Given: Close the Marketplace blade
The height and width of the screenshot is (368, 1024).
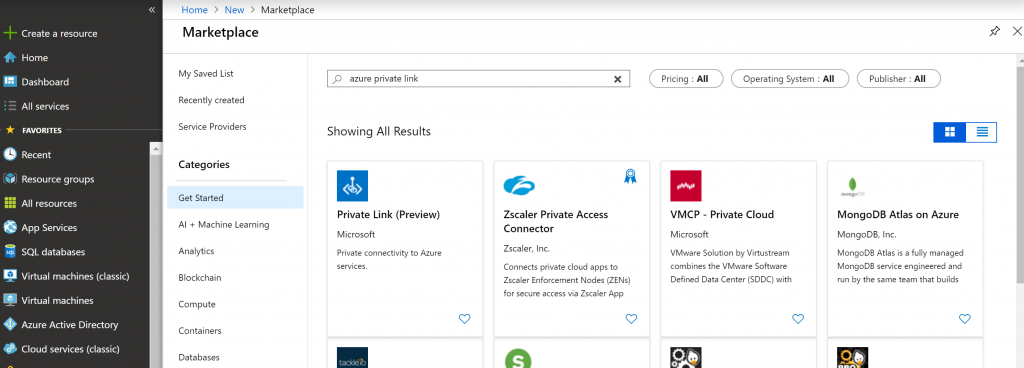Looking at the screenshot, I should click(1016, 31).
